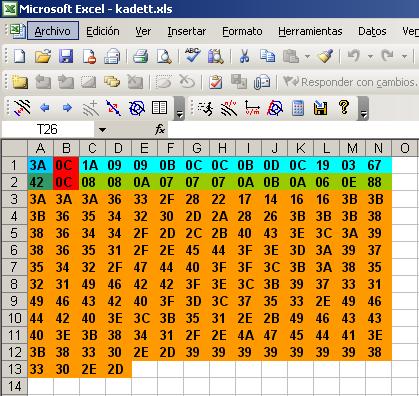Open the Datos menu
The image size is (419, 396).
(372, 31)
